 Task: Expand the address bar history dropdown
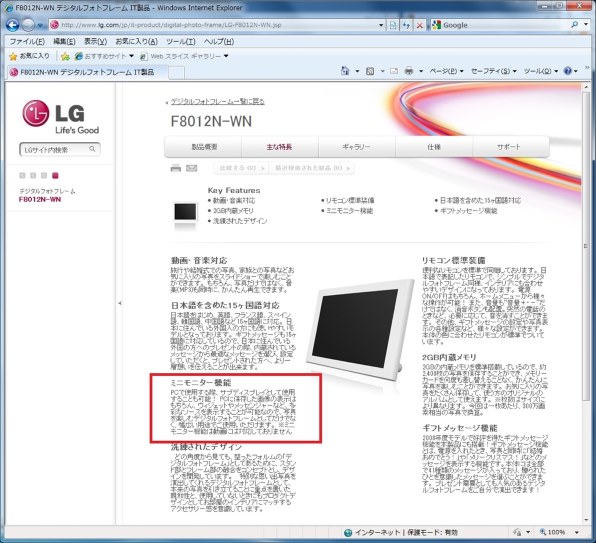pos(381,25)
